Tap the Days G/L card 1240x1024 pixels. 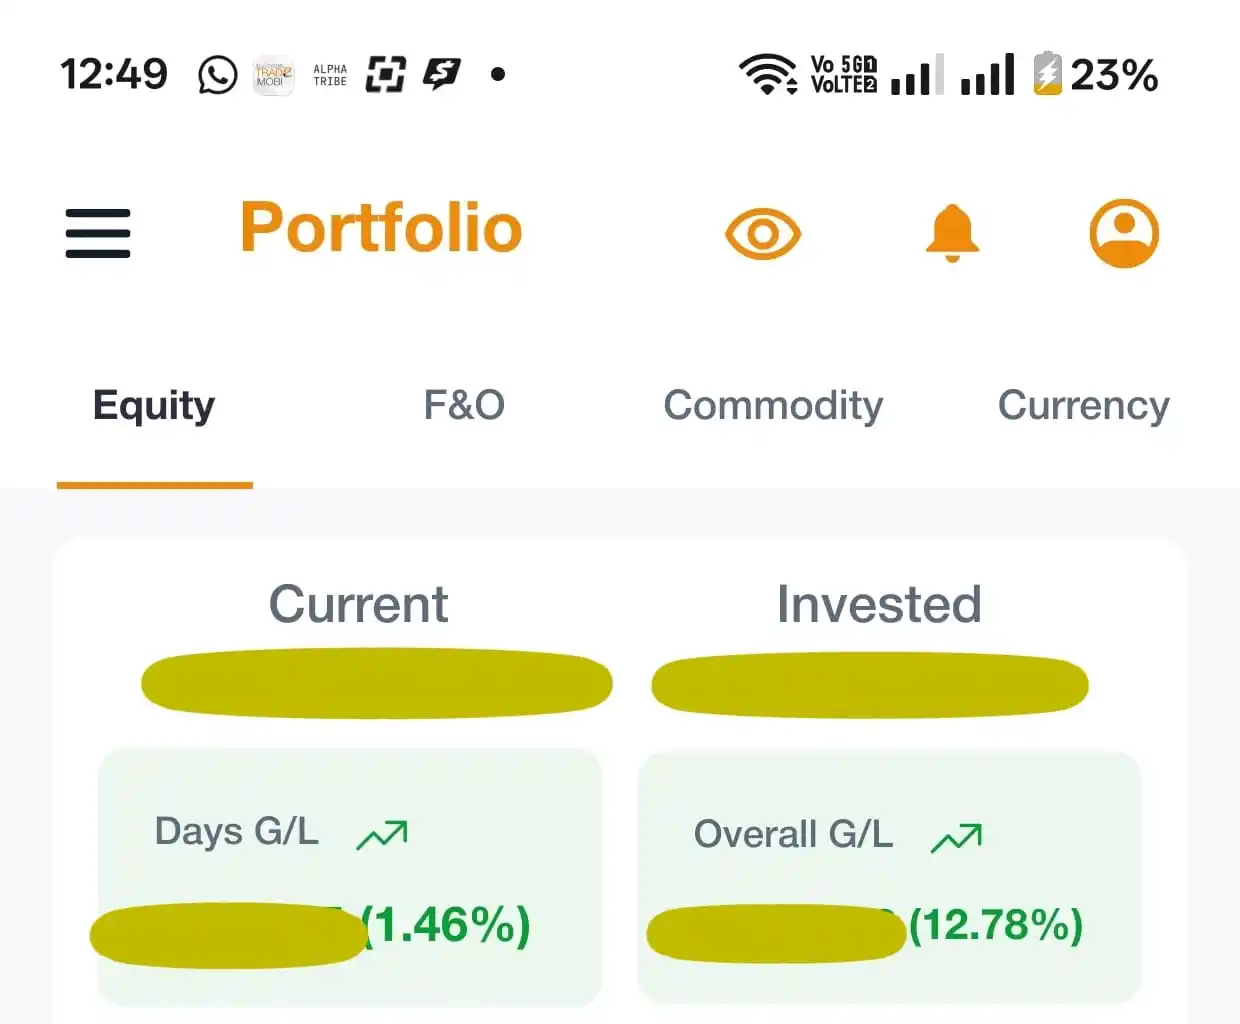pyautogui.click(x=350, y=876)
